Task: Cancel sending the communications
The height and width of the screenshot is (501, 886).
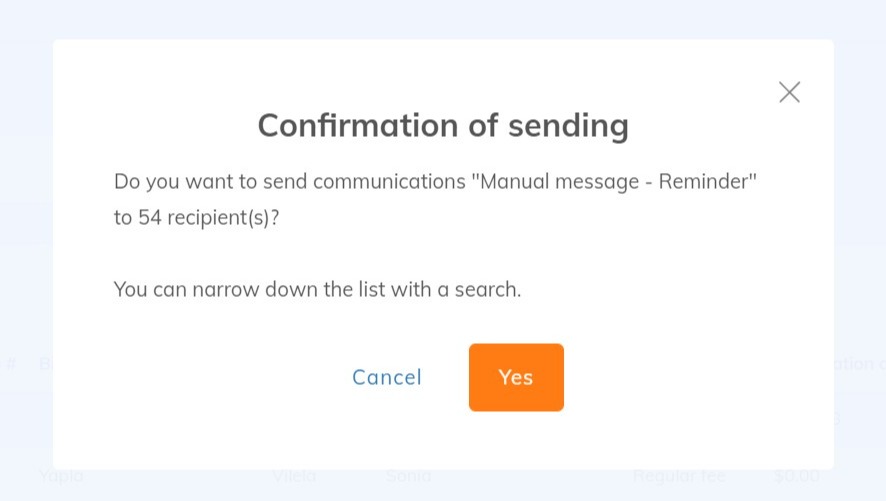Action: pos(387,377)
